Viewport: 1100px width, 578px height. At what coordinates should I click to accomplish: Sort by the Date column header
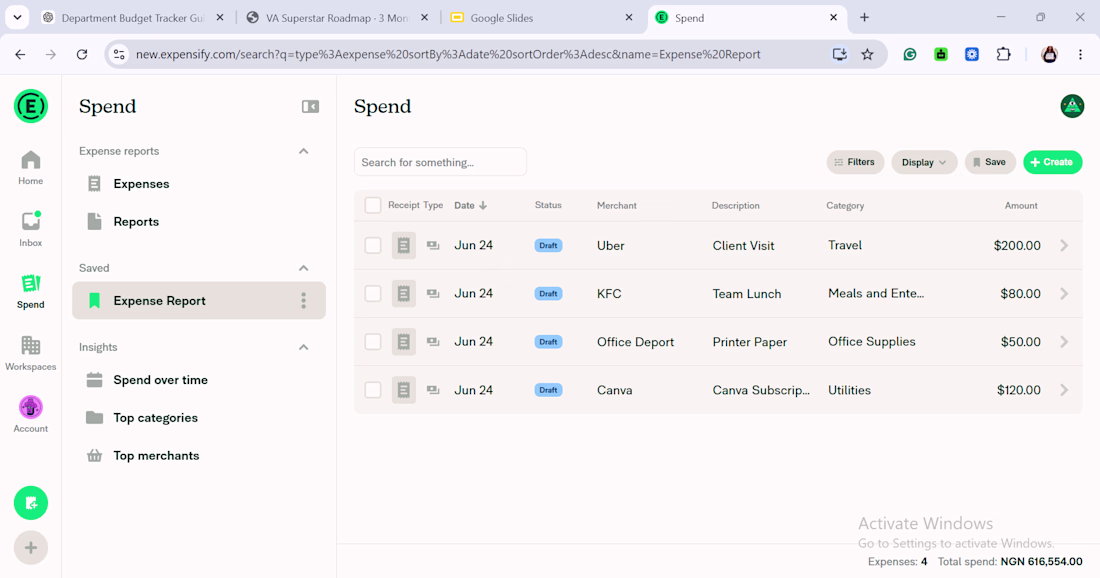pyautogui.click(x=471, y=206)
